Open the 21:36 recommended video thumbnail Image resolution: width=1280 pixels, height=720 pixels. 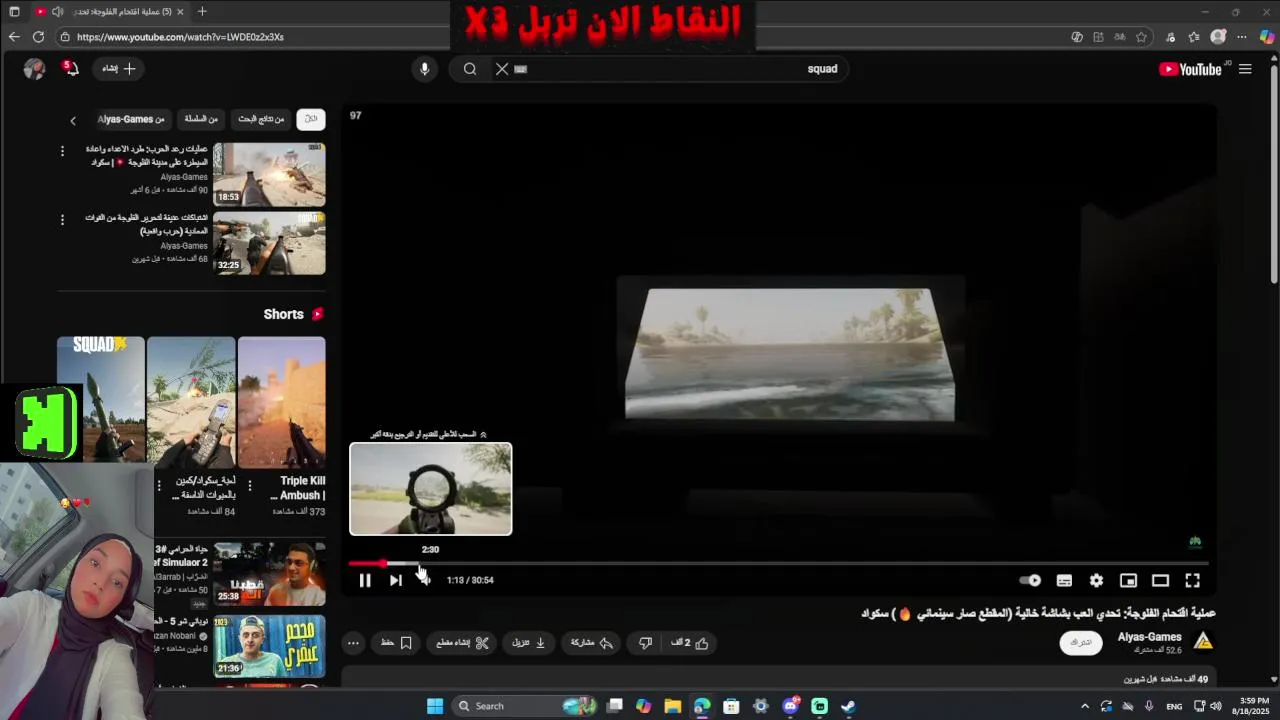(x=269, y=646)
